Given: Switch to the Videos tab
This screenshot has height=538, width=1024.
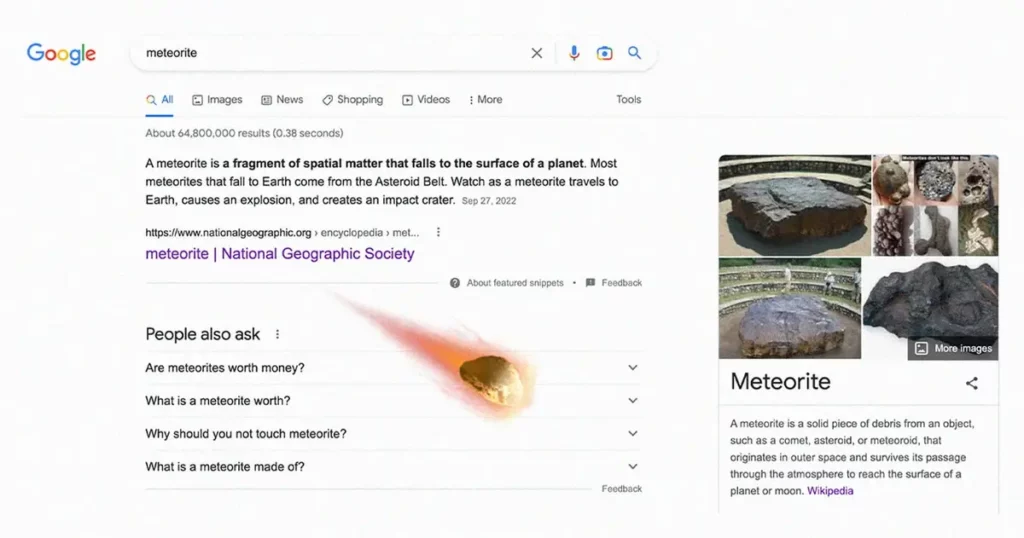Looking at the screenshot, I should click(x=426, y=100).
